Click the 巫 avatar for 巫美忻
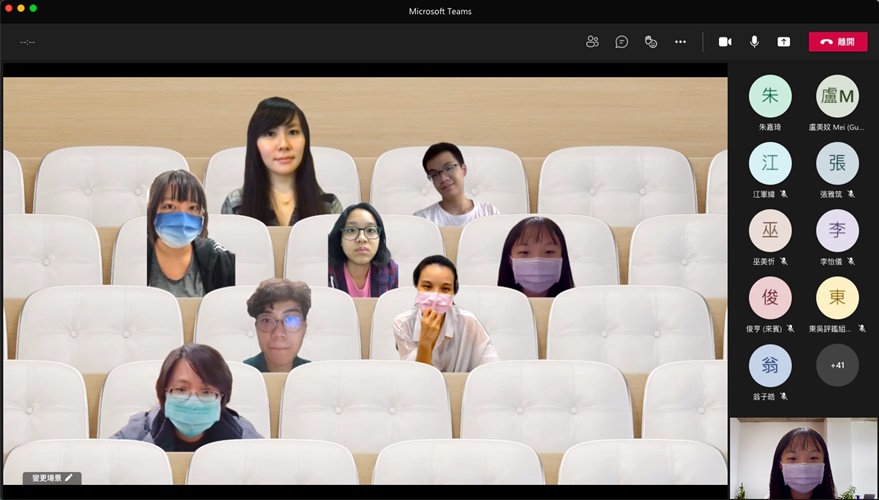Viewport: 879px width, 500px height. 770,230
